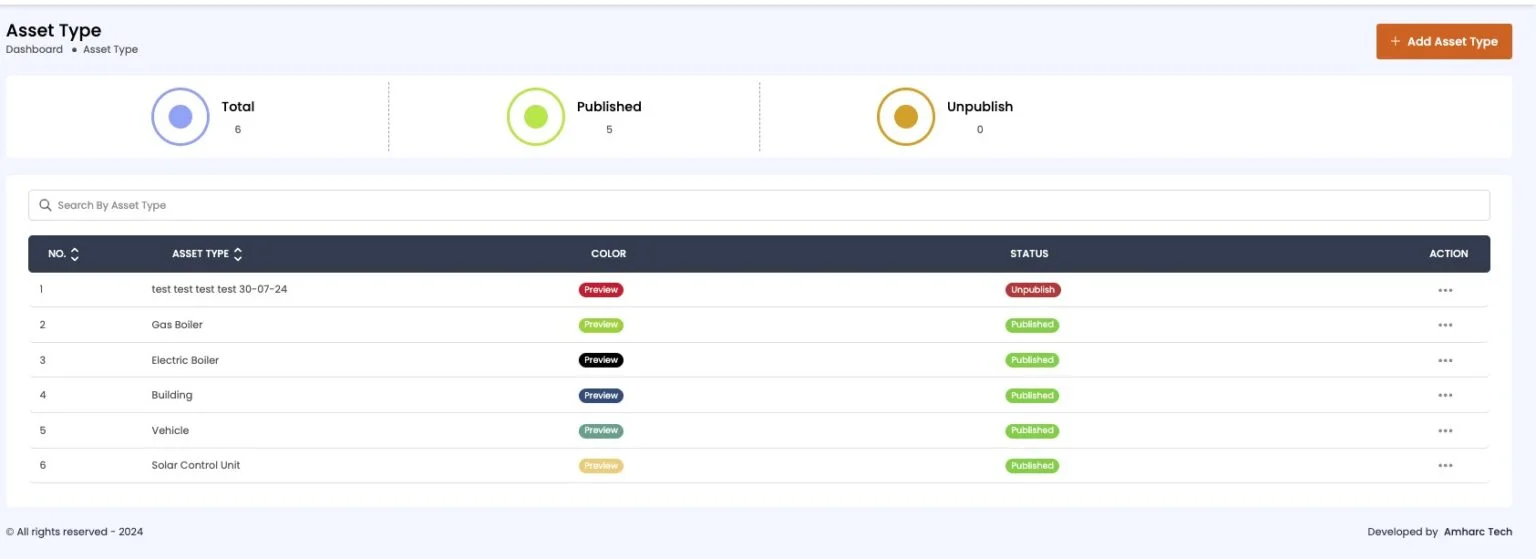Image resolution: width=1536 pixels, height=559 pixels.
Task: Click the Add Asset Type button
Action: 1443,42
